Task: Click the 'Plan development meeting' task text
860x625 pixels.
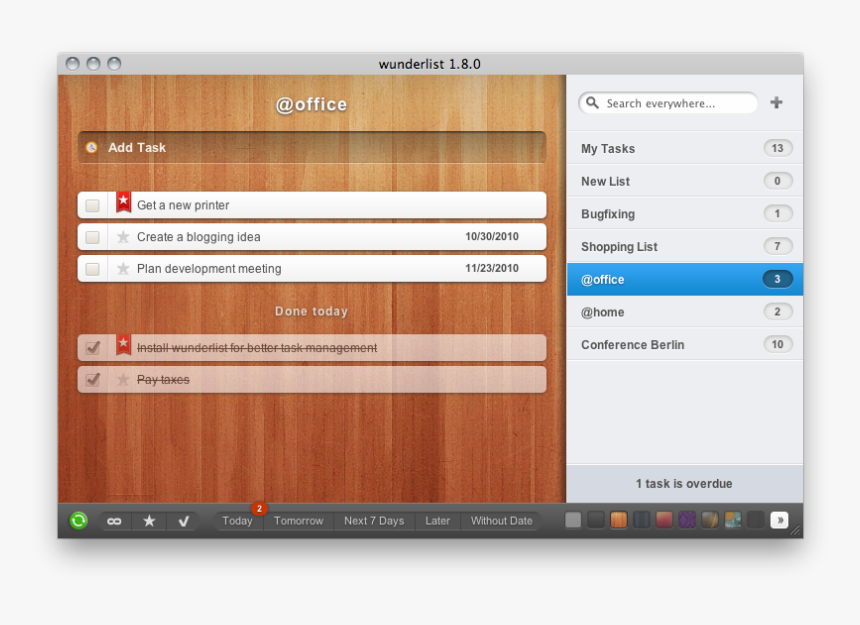Action: pyautogui.click(x=209, y=269)
